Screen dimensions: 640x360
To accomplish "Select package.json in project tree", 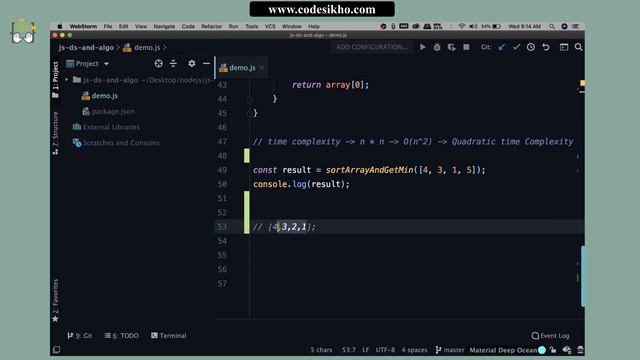I will [x=109, y=111].
